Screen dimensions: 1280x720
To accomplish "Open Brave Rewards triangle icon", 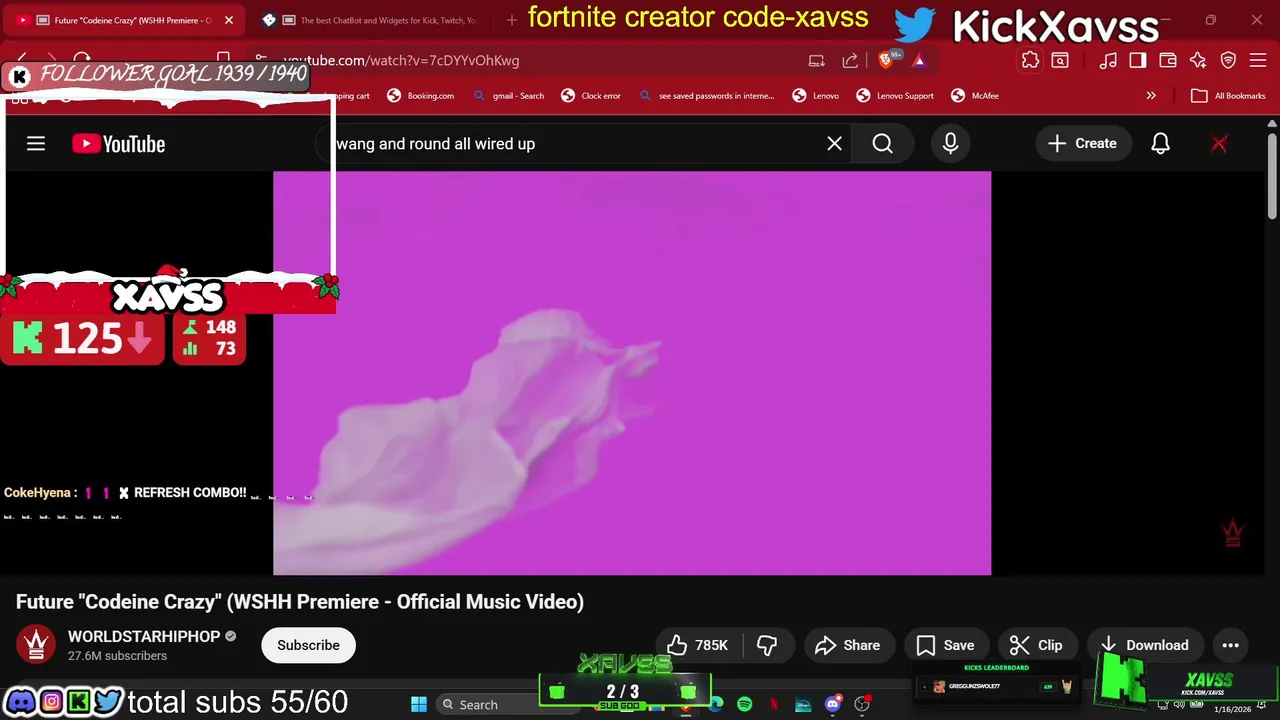I will (x=919, y=60).
